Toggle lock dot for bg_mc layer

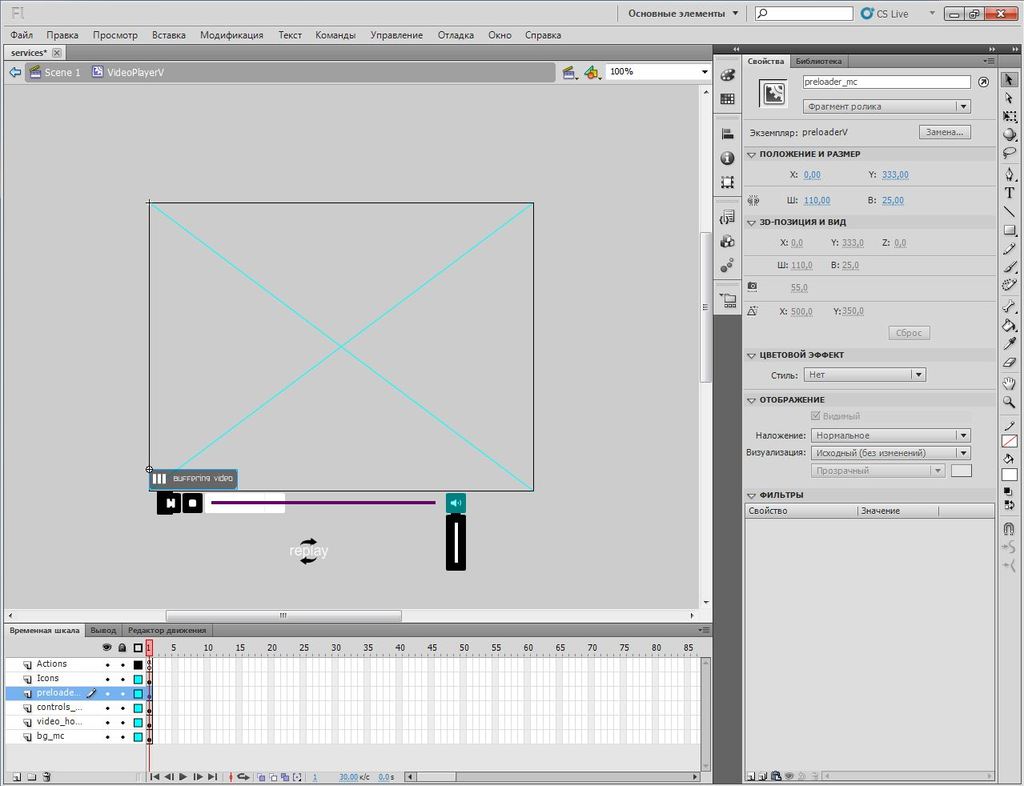(x=122, y=737)
